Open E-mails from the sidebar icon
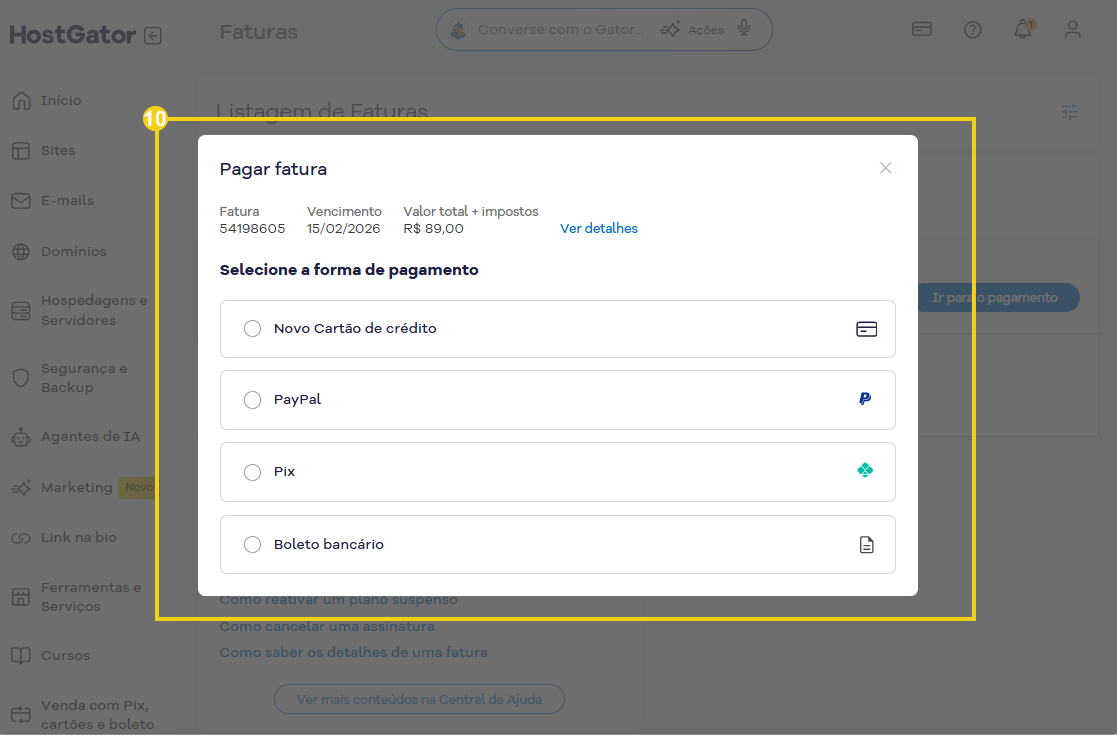 click(x=20, y=200)
